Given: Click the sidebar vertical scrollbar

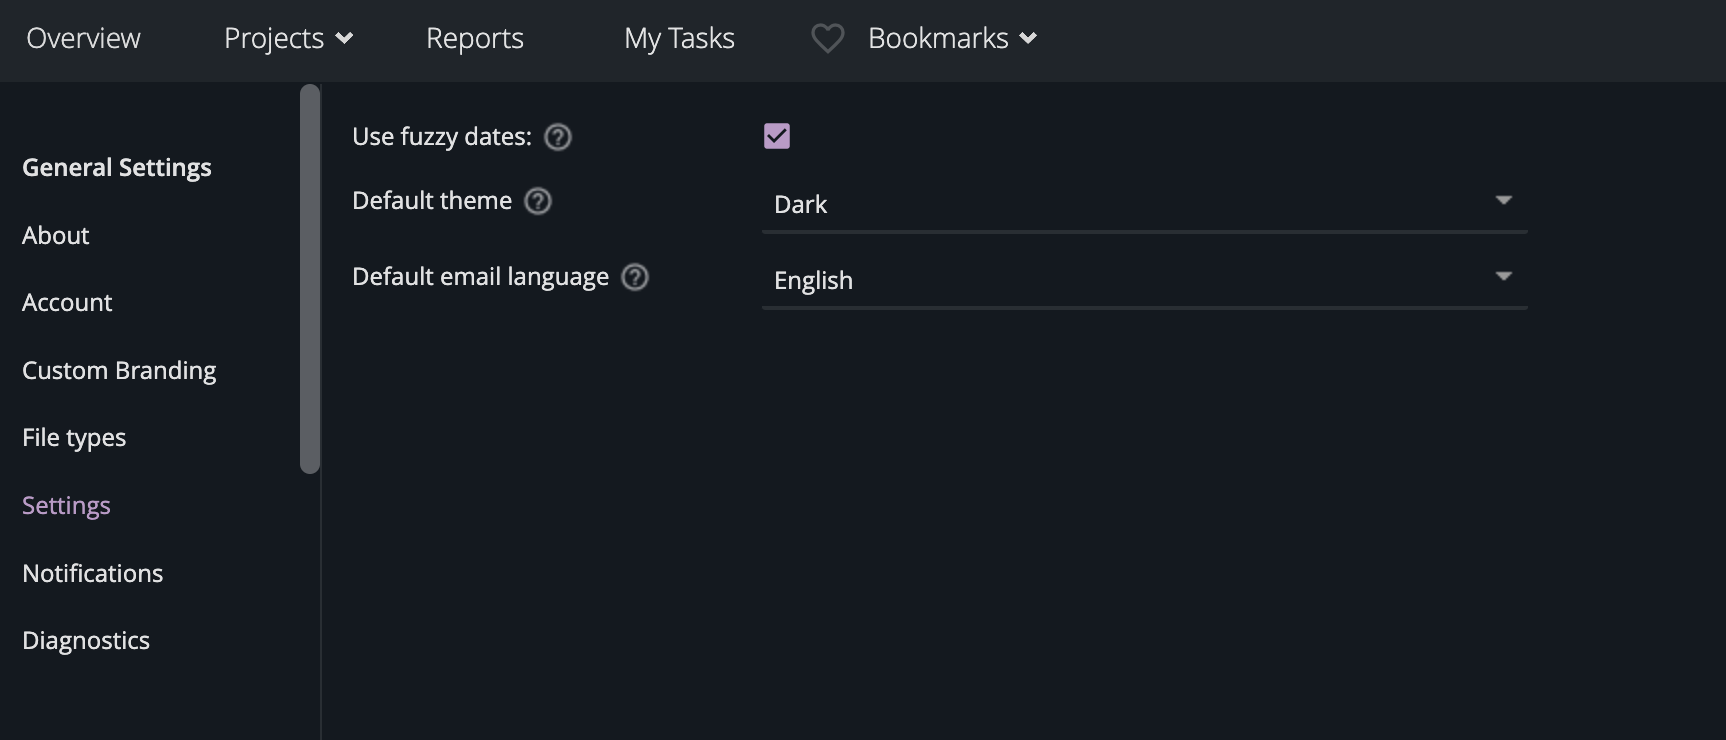Looking at the screenshot, I should pyautogui.click(x=310, y=279).
